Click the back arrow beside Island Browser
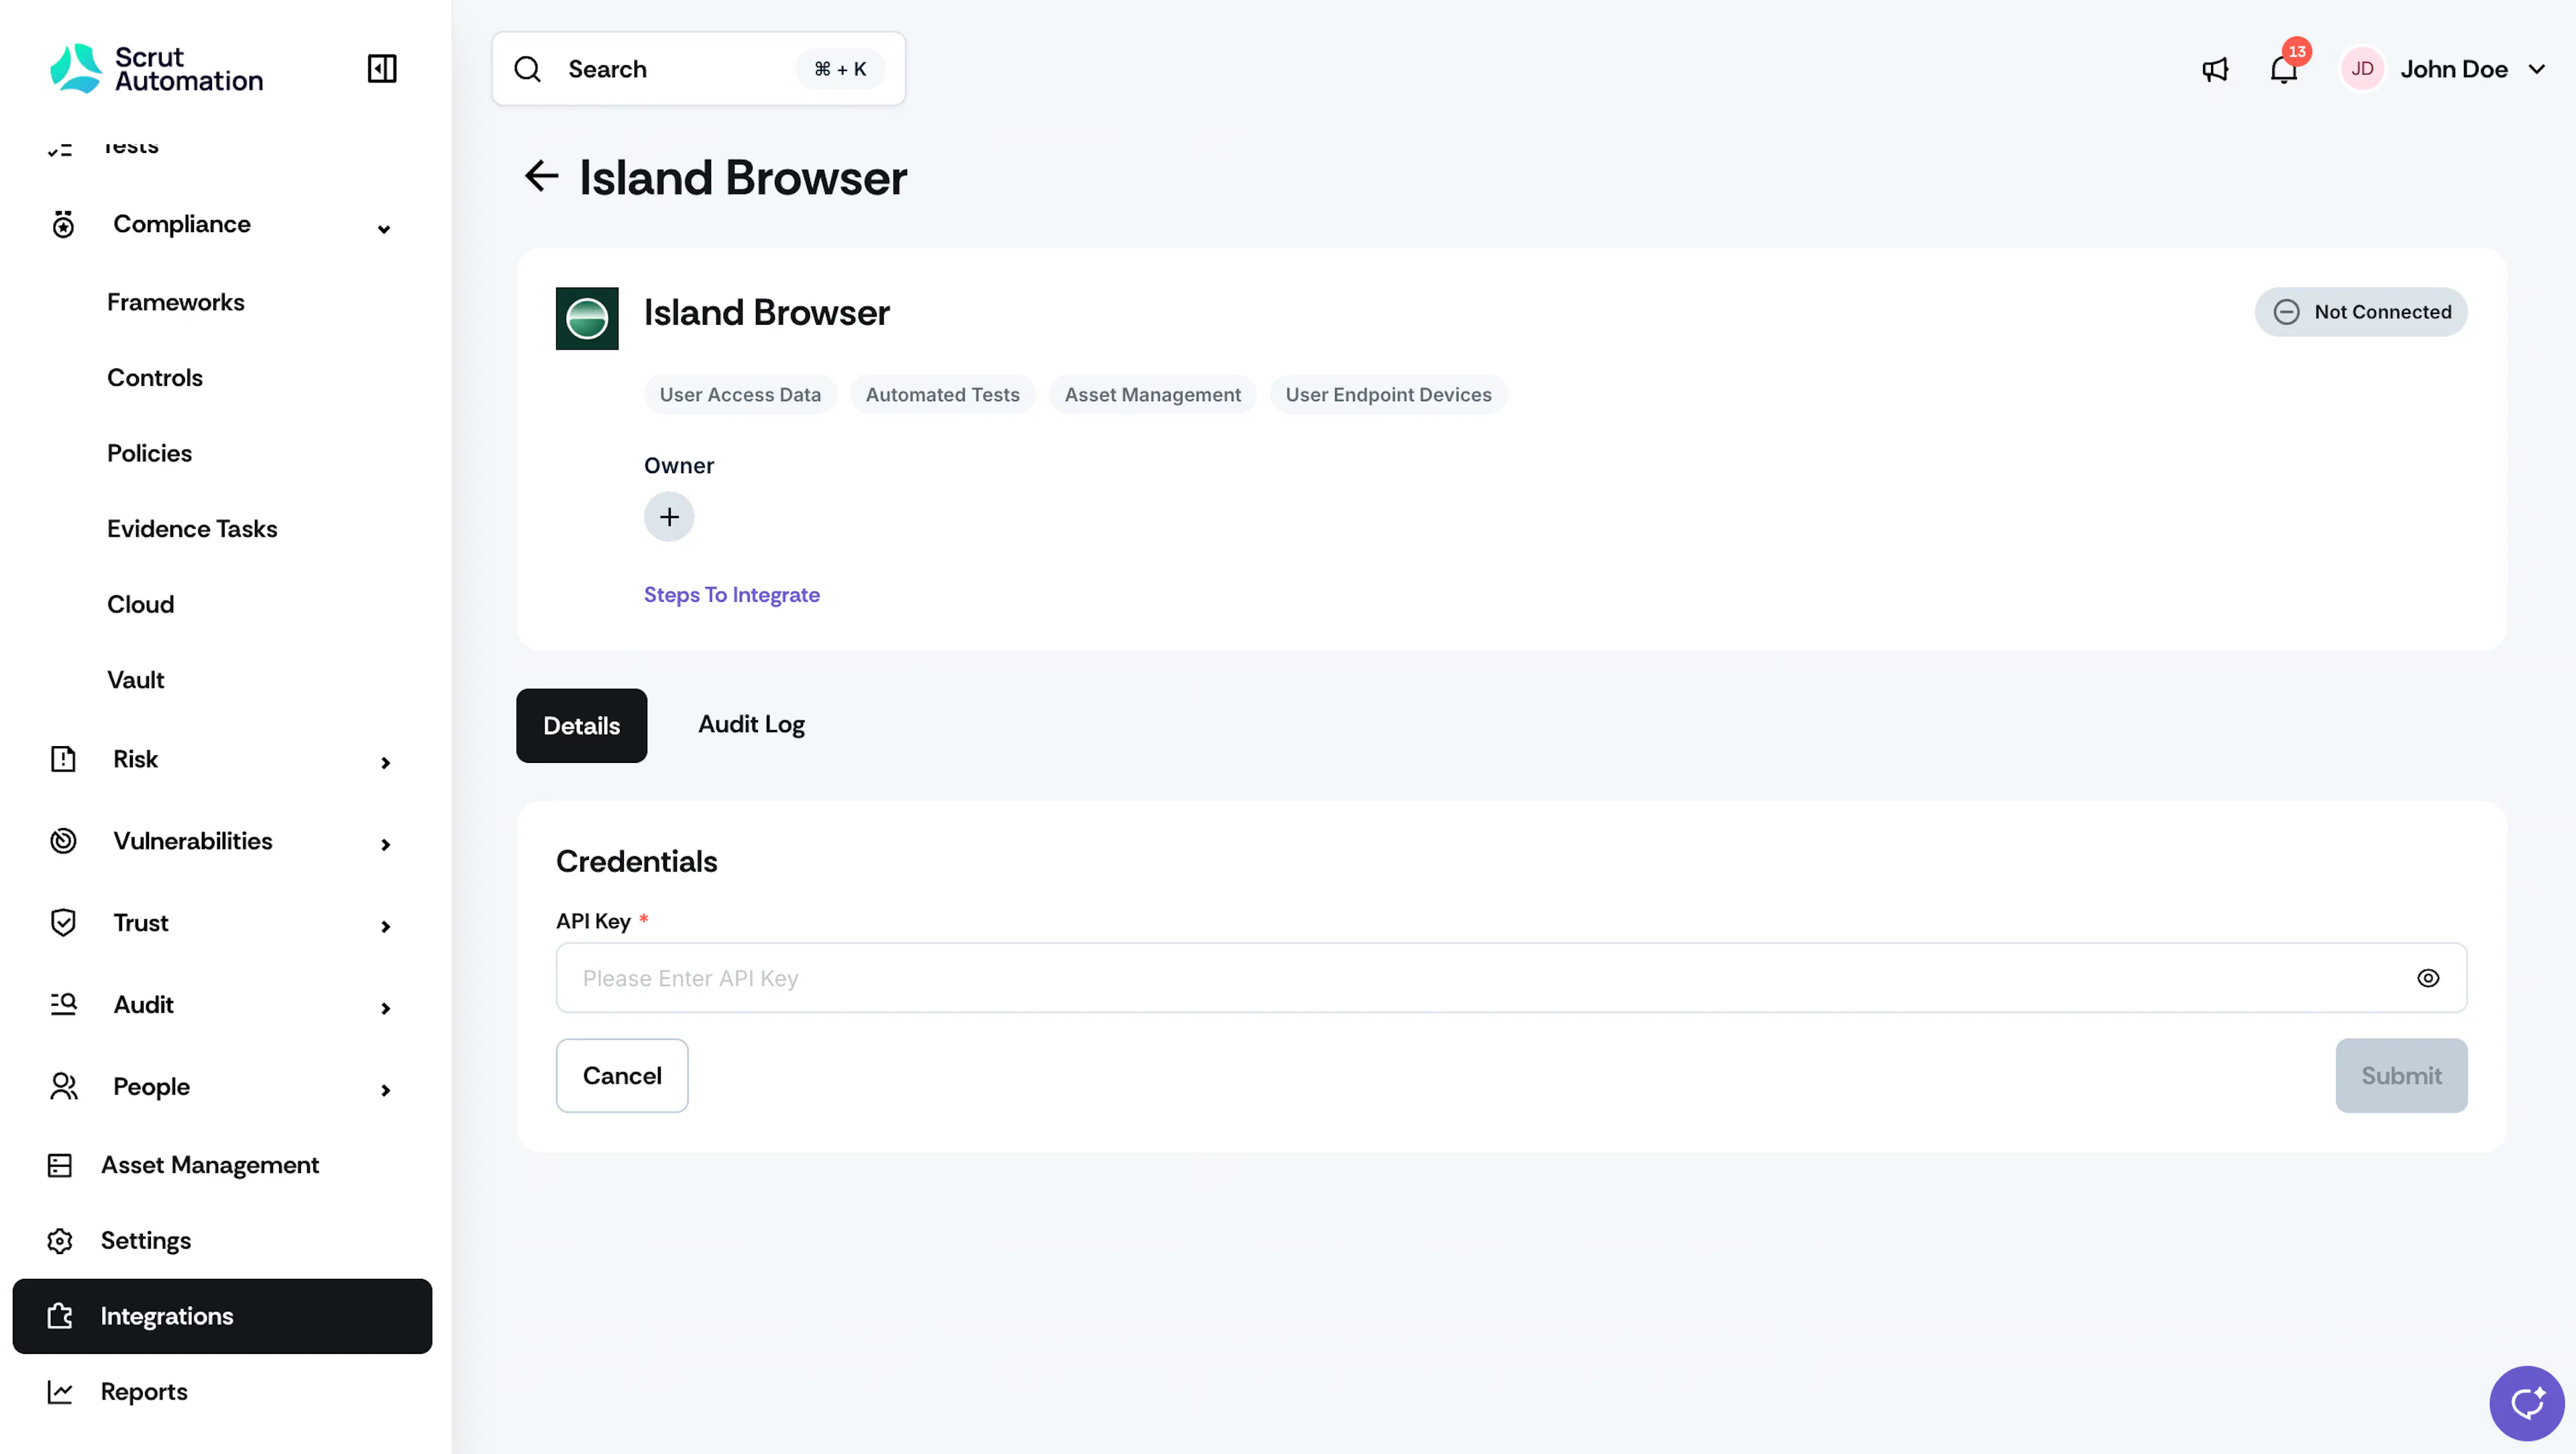Screen dimensions: 2576x1454 541,177
